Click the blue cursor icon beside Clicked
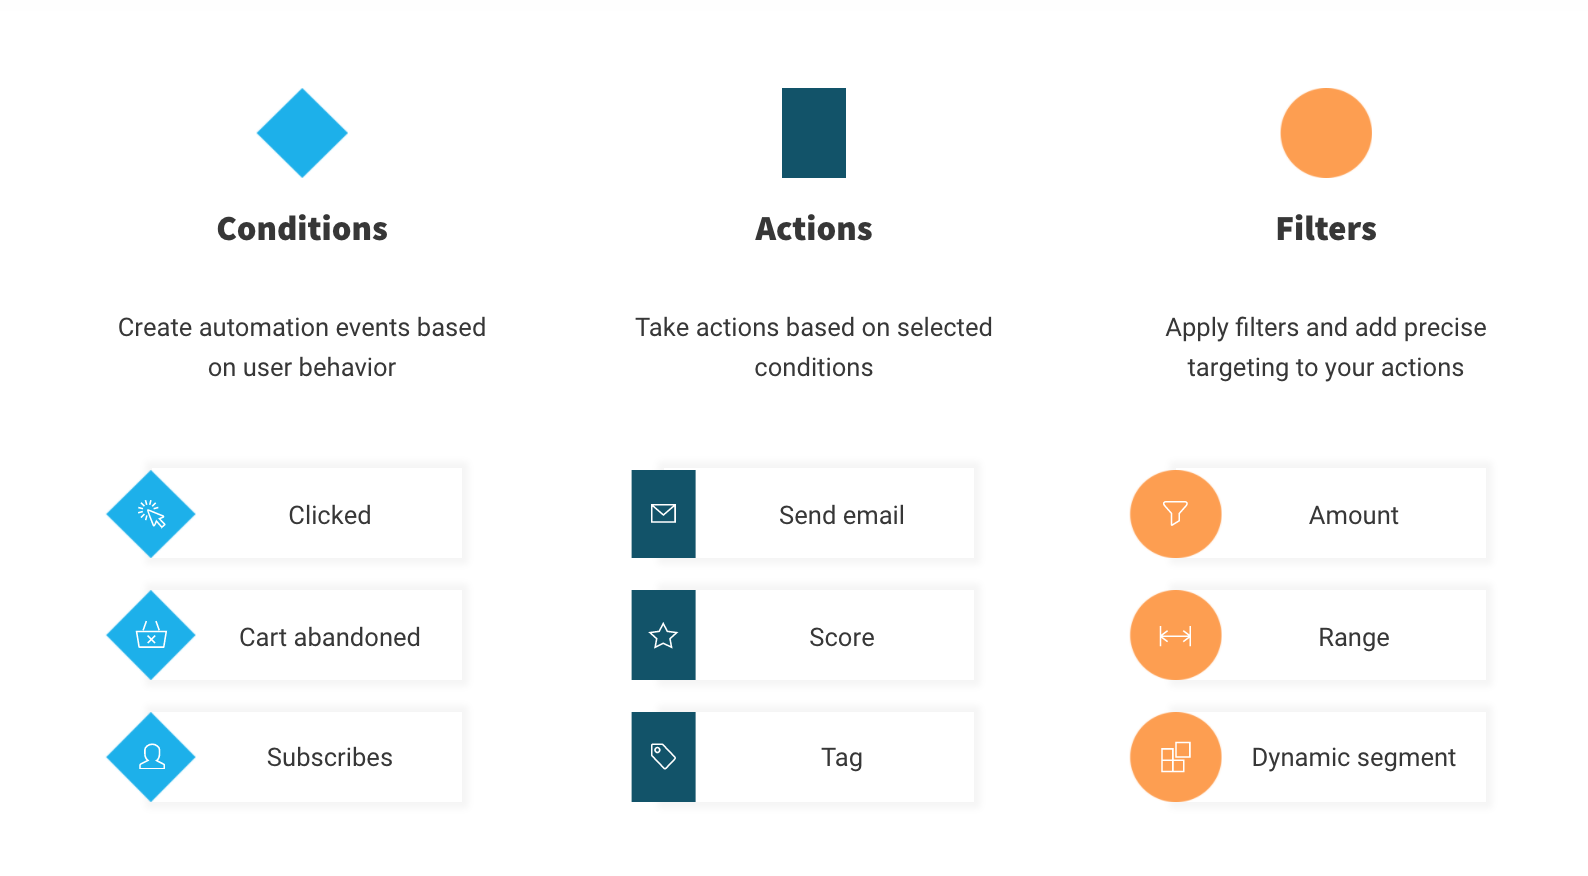The height and width of the screenshot is (876, 1588). coord(151,514)
